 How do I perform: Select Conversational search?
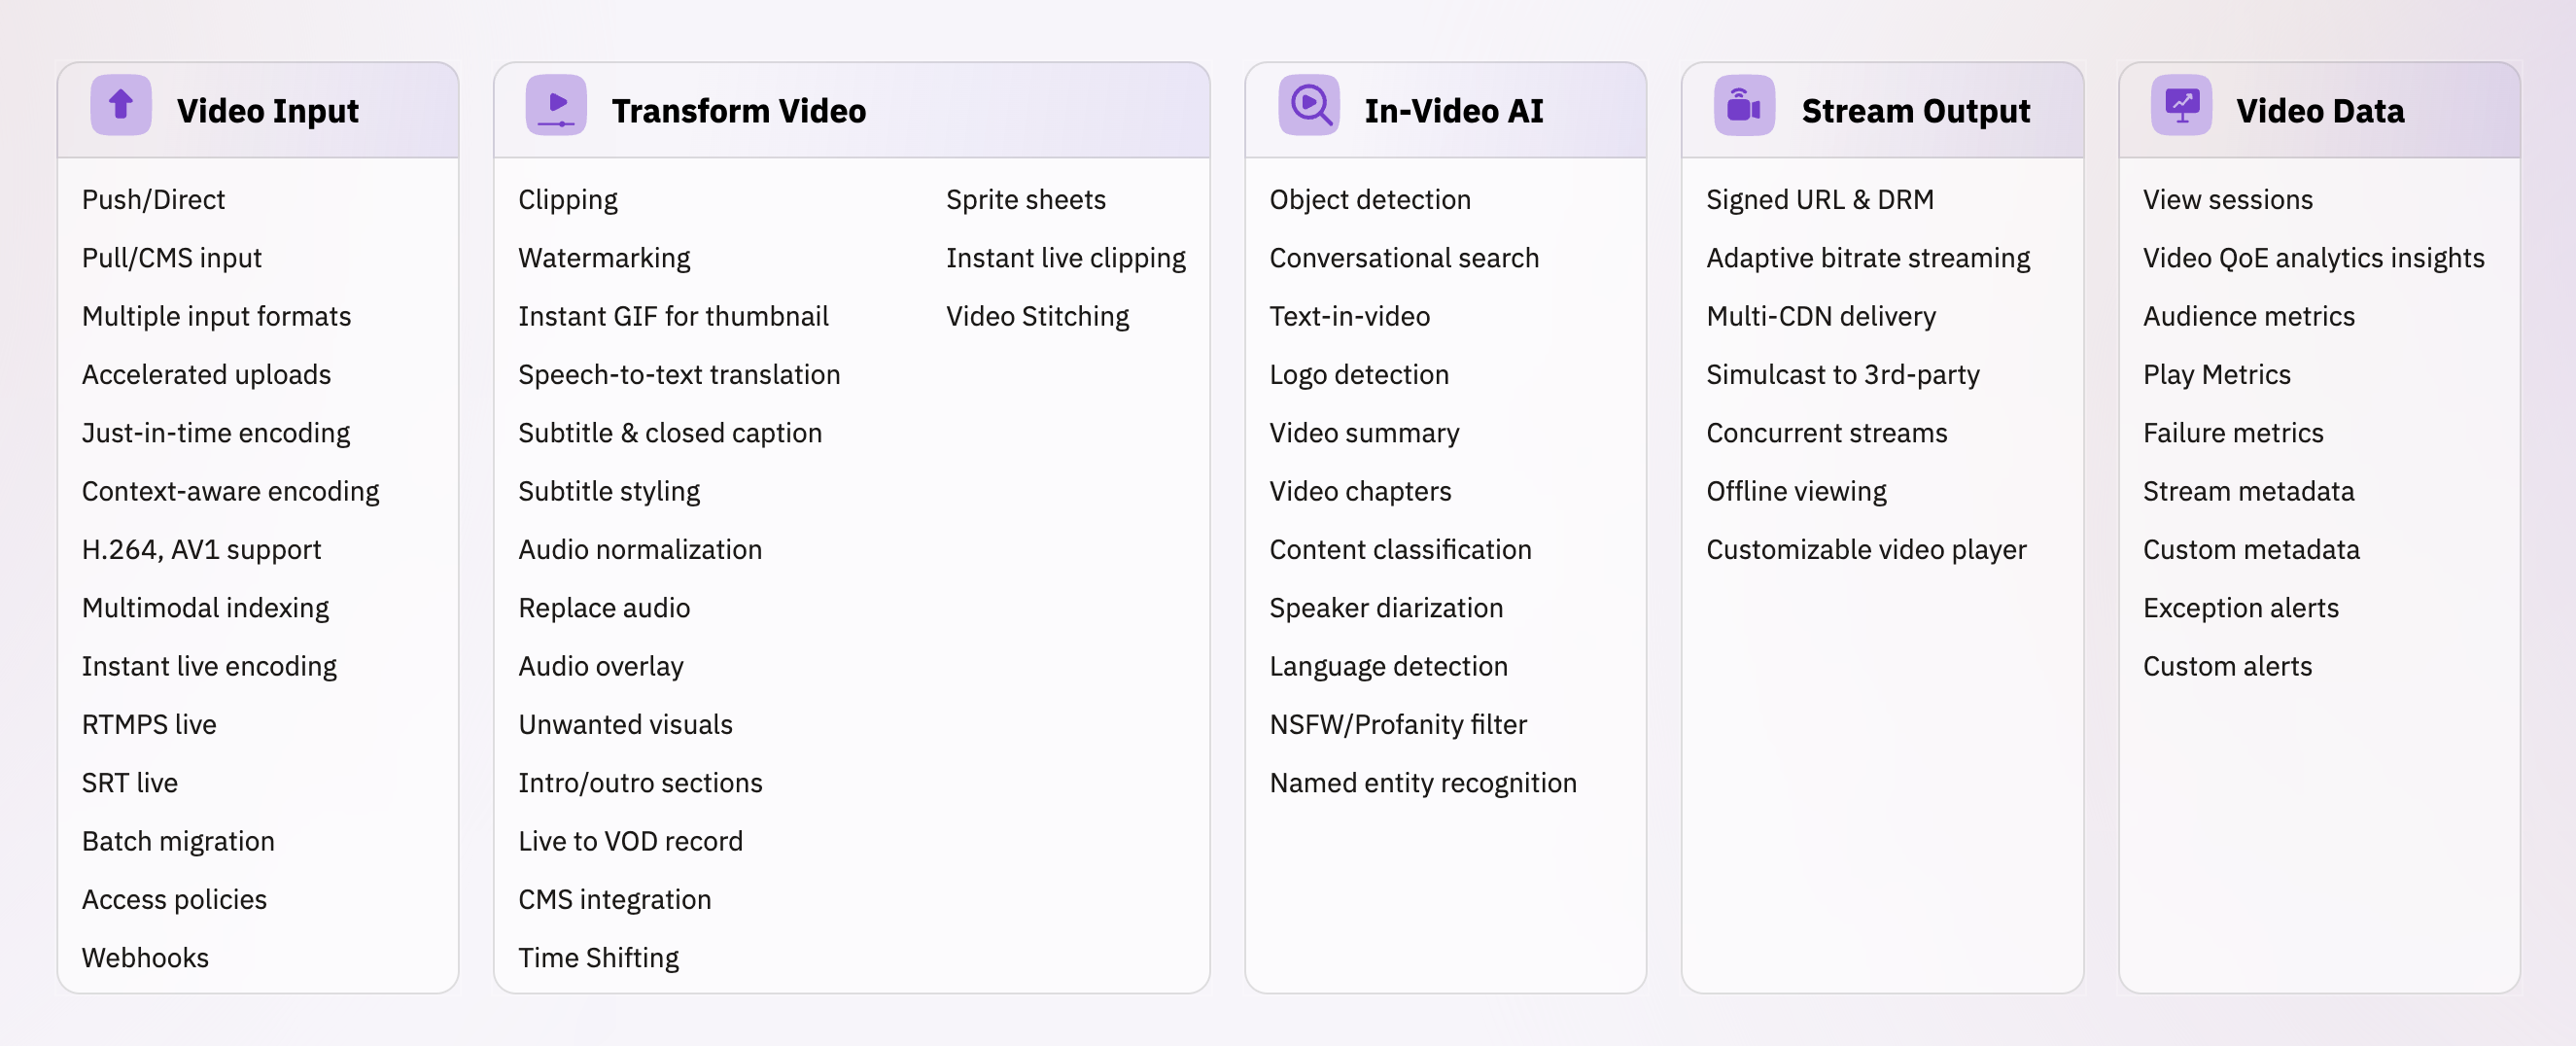(1404, 258)
